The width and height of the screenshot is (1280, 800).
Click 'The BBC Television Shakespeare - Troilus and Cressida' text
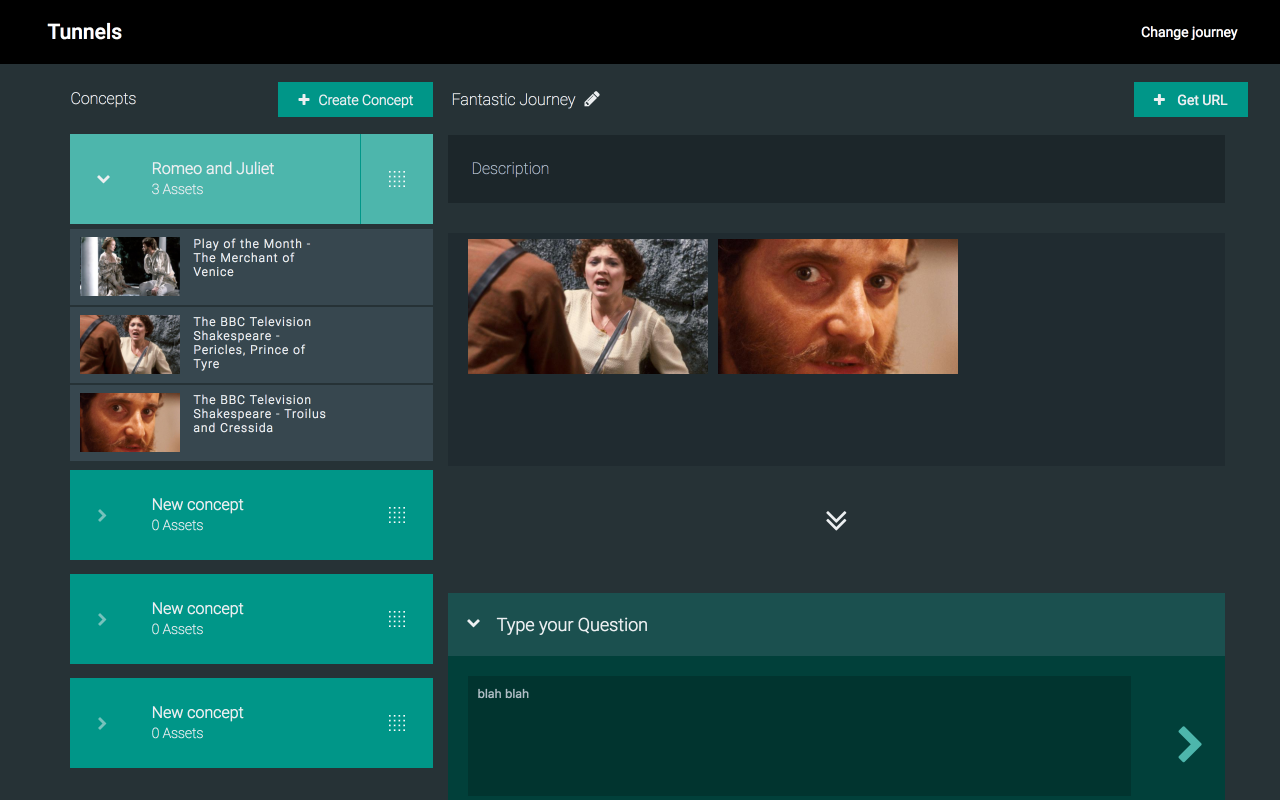(x=260, y=414)
